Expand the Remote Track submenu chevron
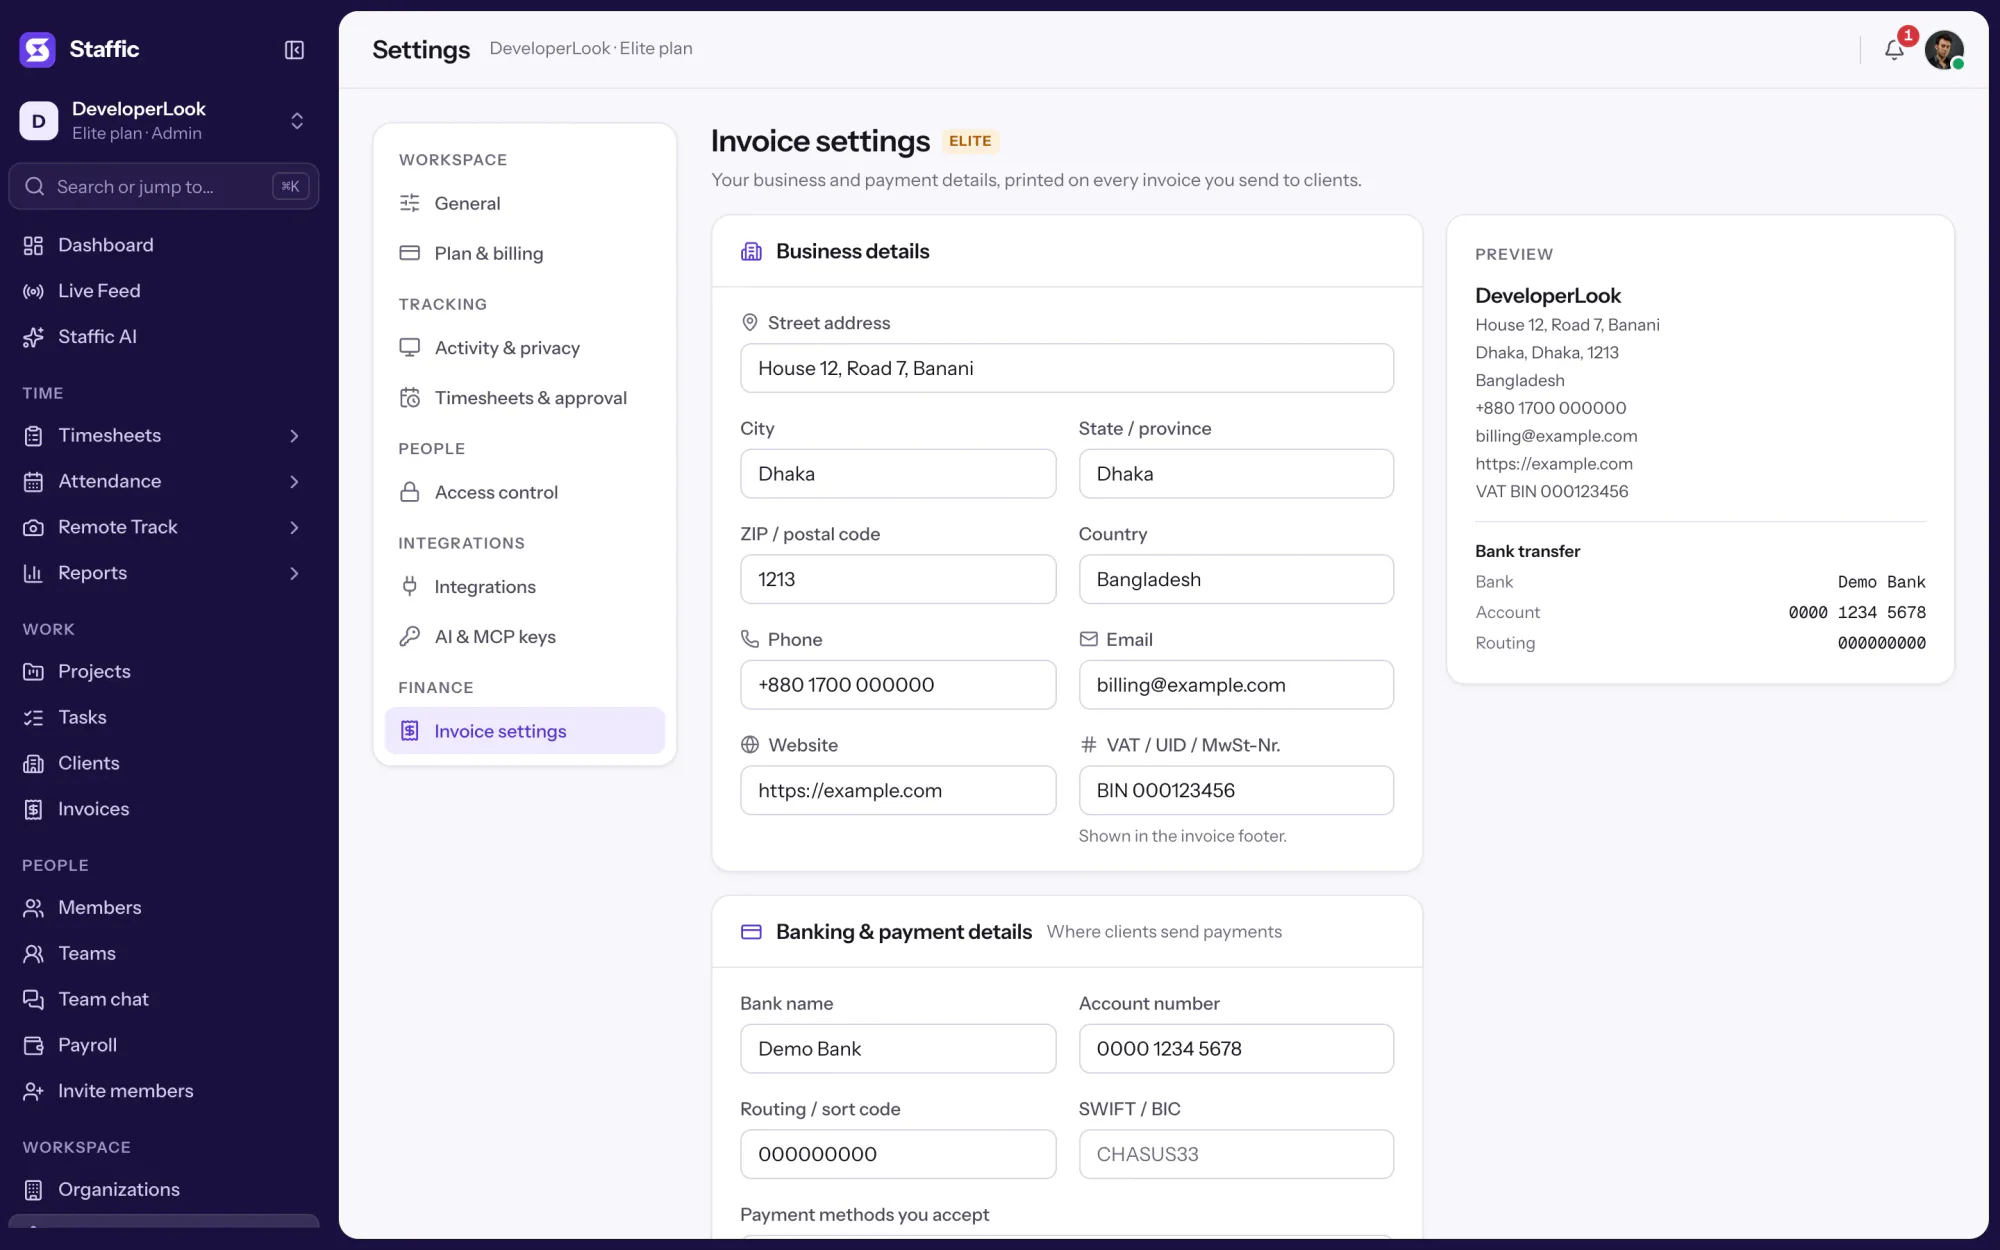Viewport: 2000px width, 1250px height. pos(294,527)
